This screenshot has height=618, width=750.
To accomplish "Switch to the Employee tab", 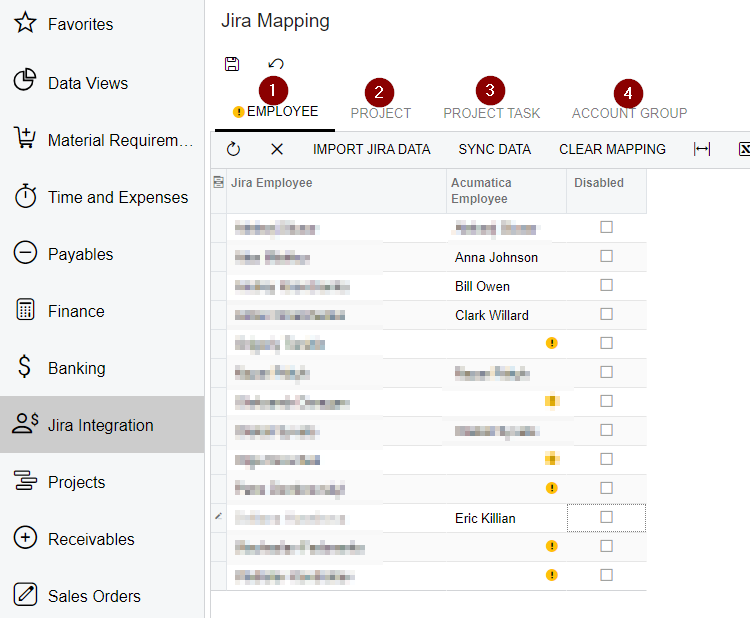I will 282,111.
